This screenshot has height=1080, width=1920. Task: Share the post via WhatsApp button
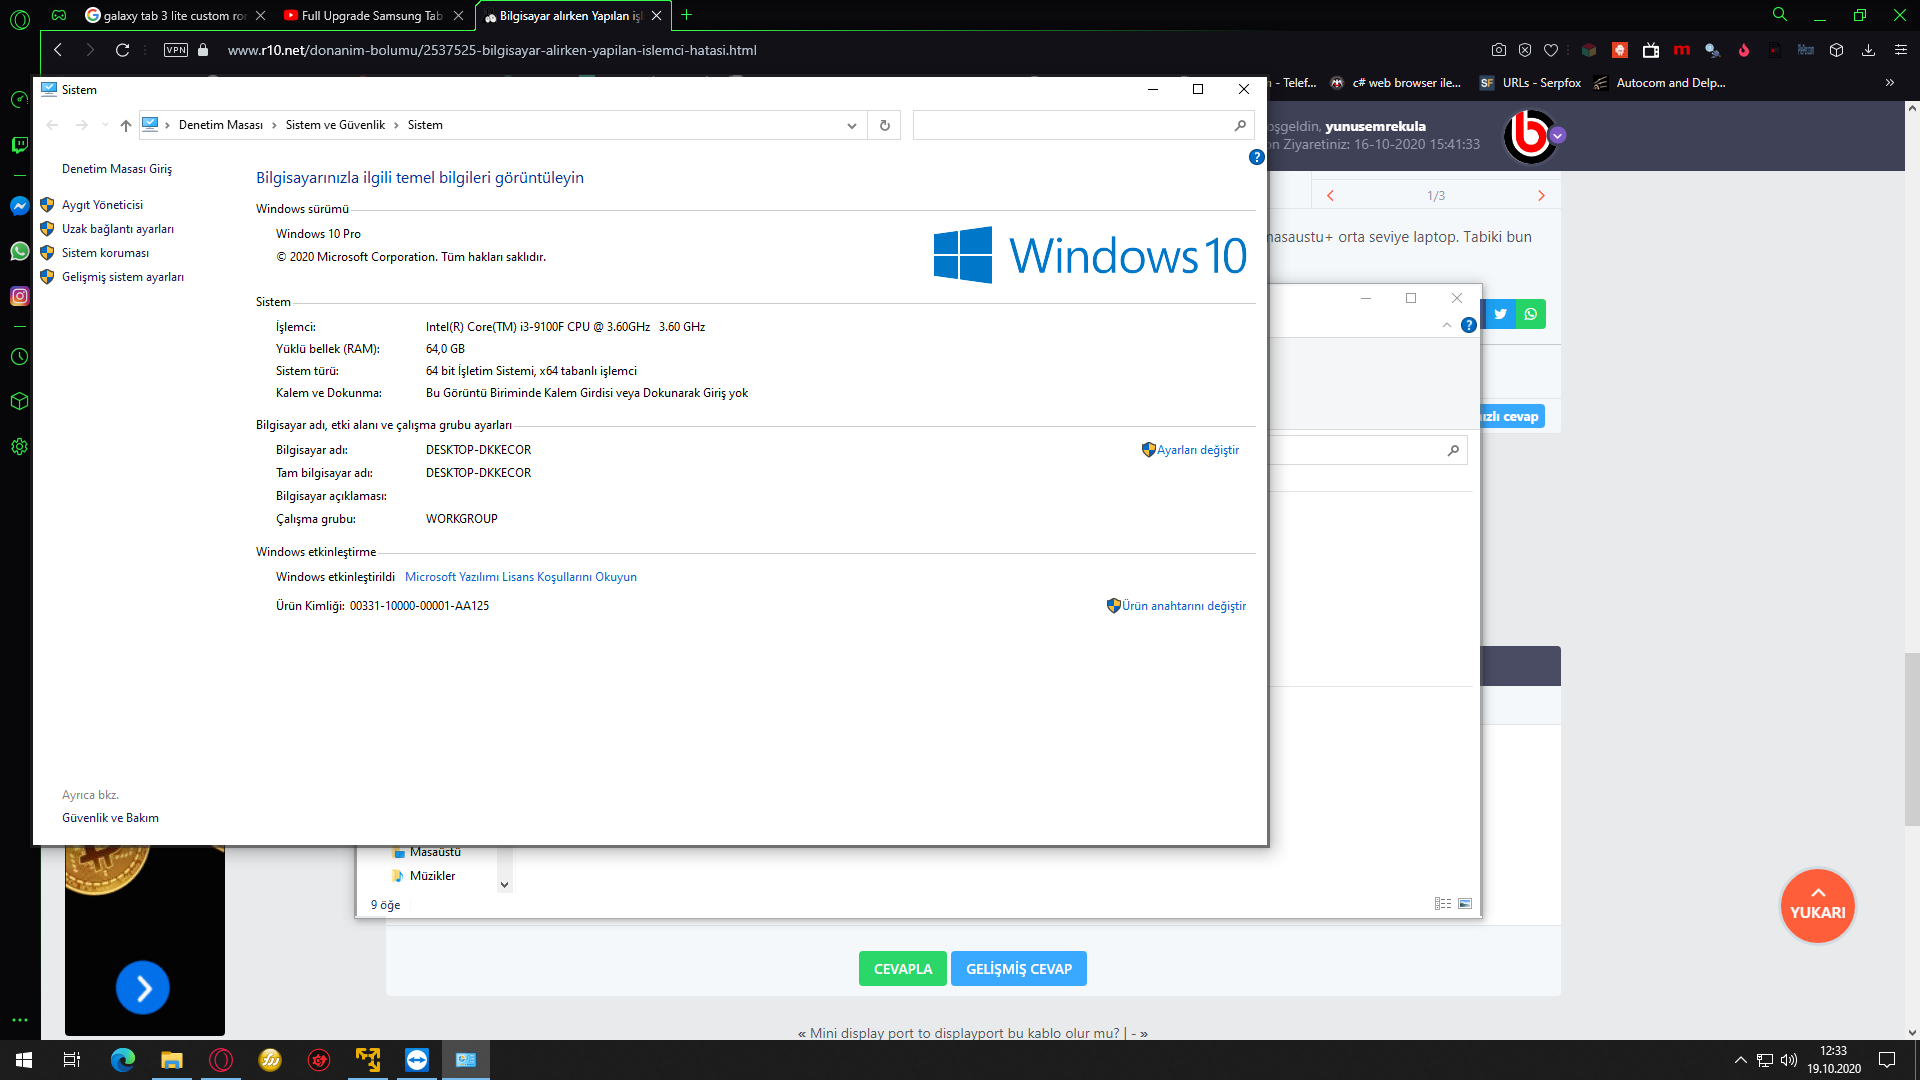coord(1531,314)
